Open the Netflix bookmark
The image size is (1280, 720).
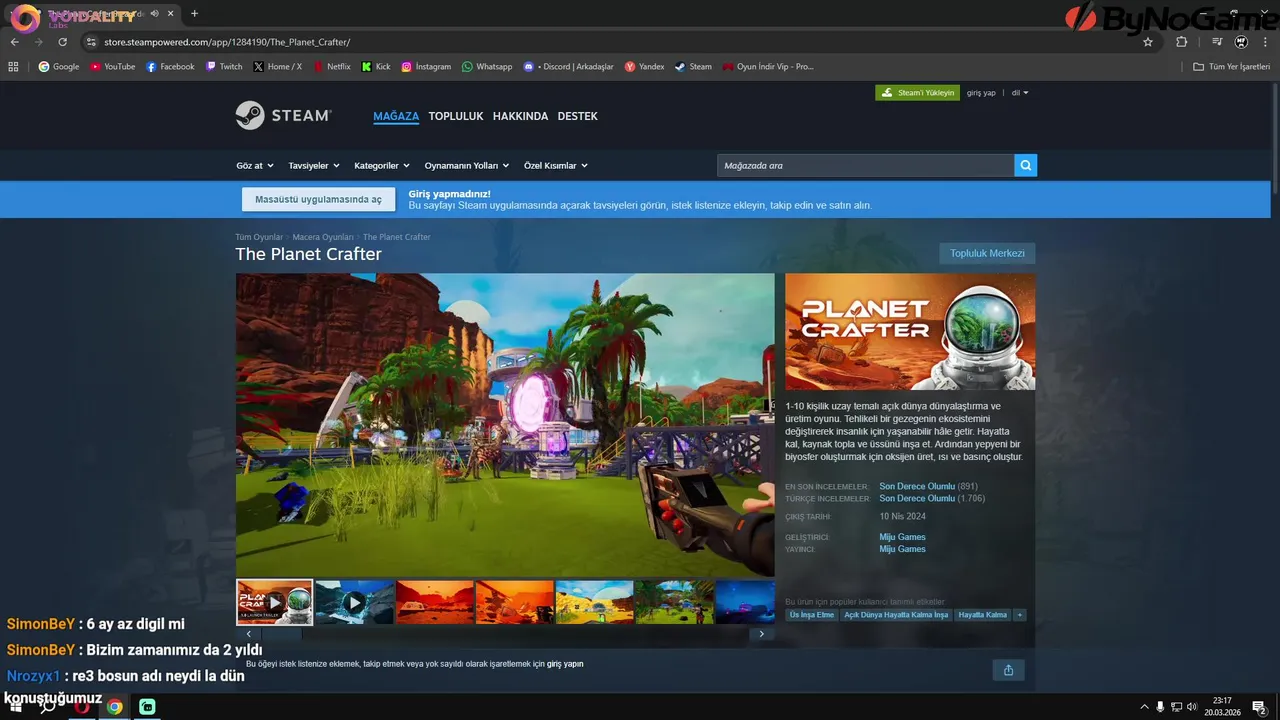coord(332,67)
